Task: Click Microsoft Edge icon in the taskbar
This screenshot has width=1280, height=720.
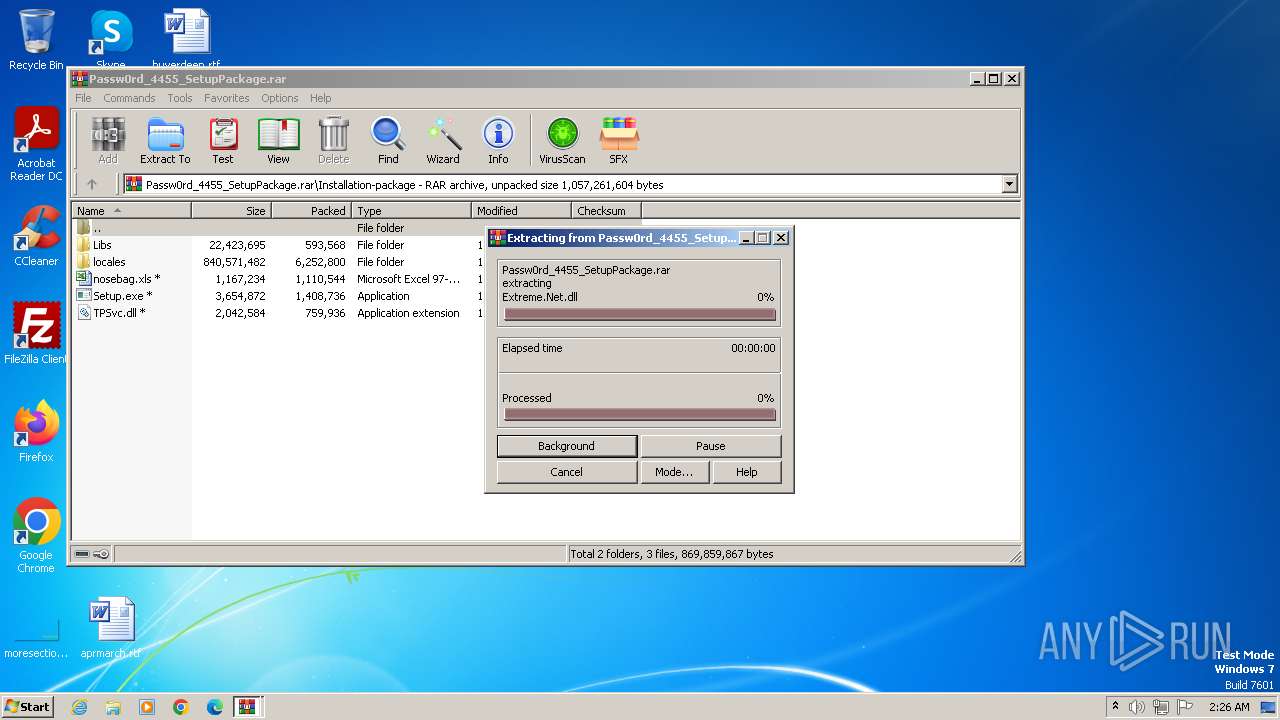Action: (x=215, y=707)
